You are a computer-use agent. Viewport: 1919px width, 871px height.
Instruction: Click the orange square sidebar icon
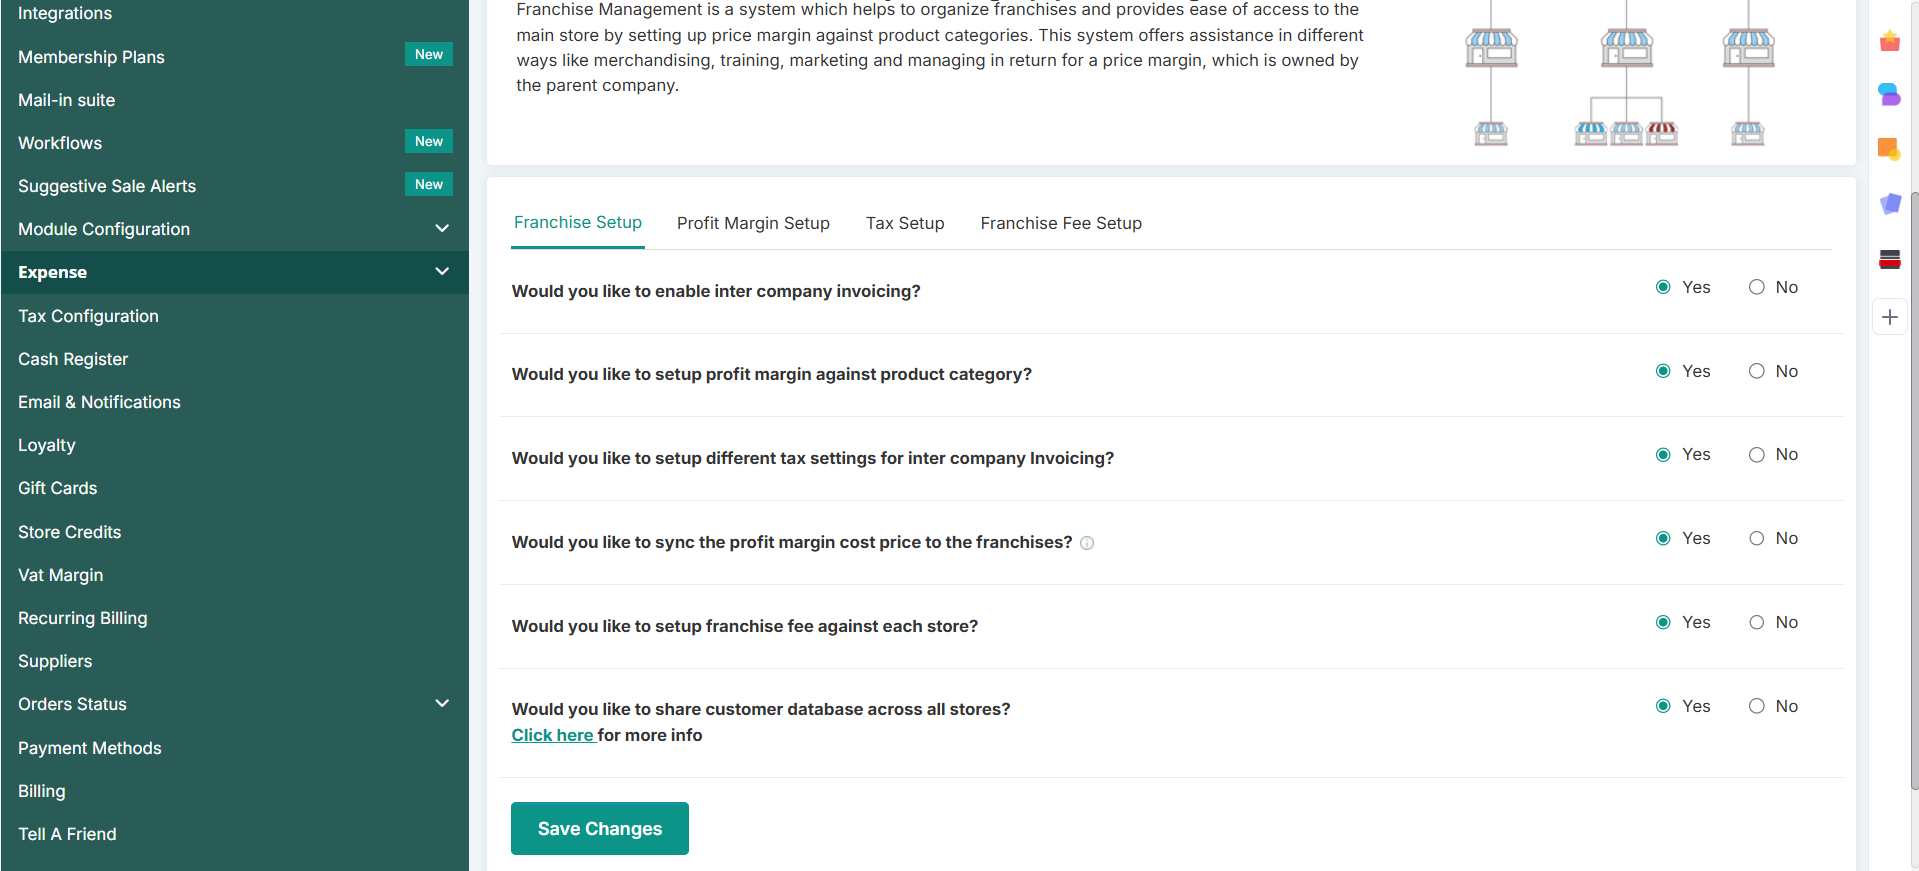tap(1889, 149)
